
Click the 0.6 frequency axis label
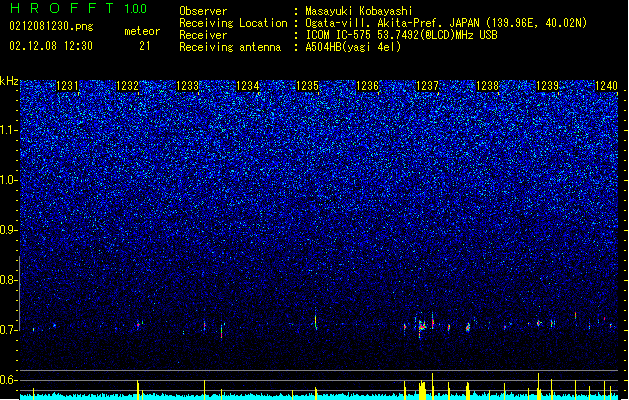coord(9,380)
